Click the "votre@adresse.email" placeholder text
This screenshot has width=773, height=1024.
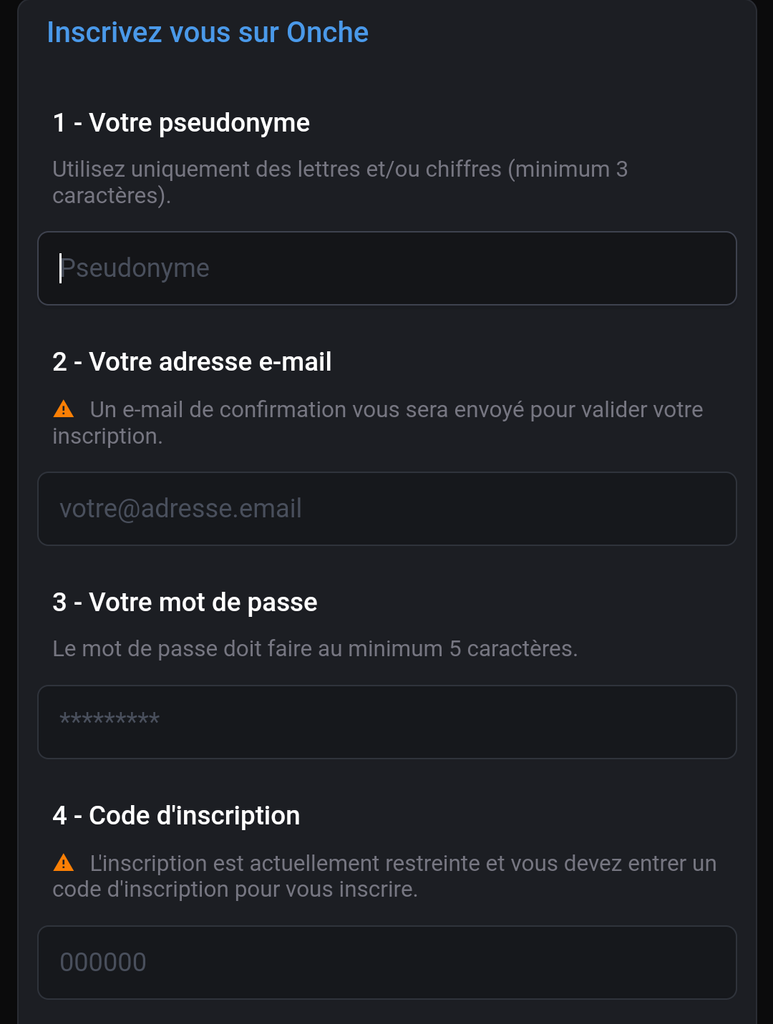click(x=180, y=509)
